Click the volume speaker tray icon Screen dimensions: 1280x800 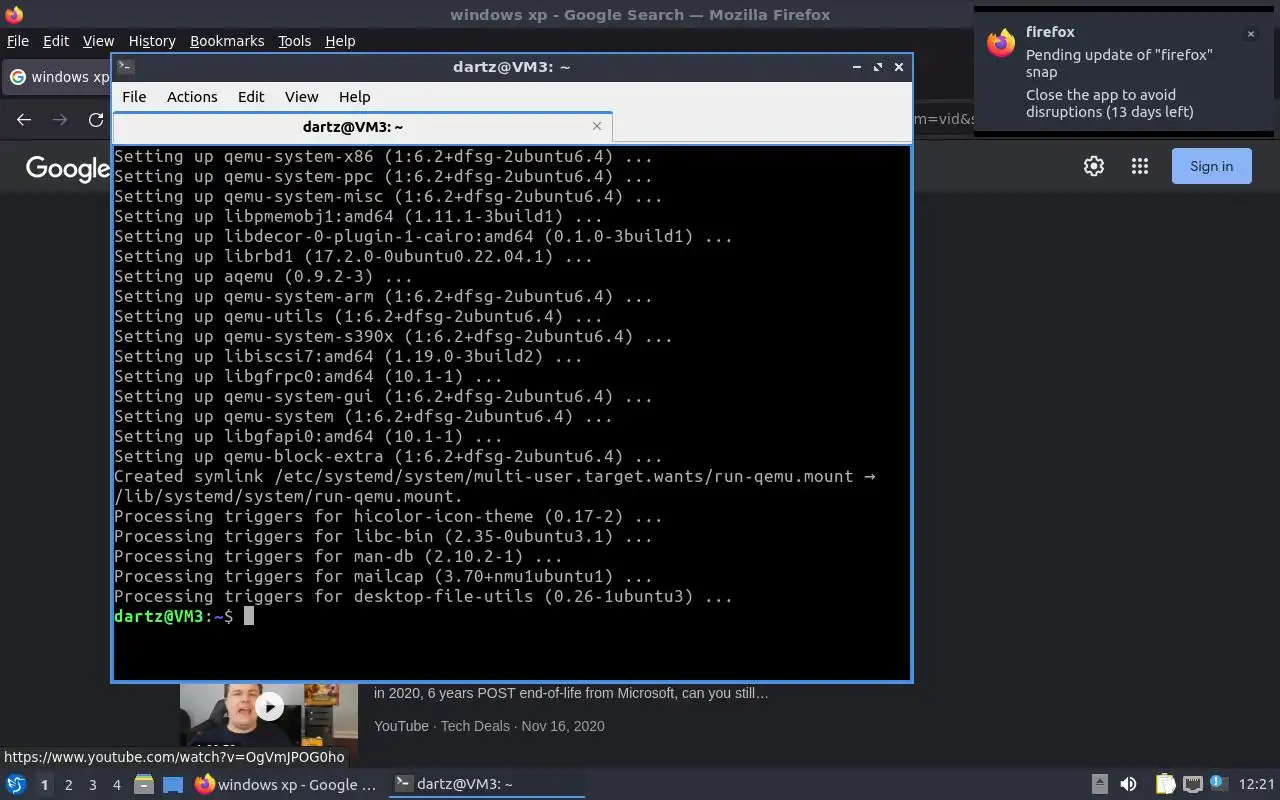(x=1128, y=784)
